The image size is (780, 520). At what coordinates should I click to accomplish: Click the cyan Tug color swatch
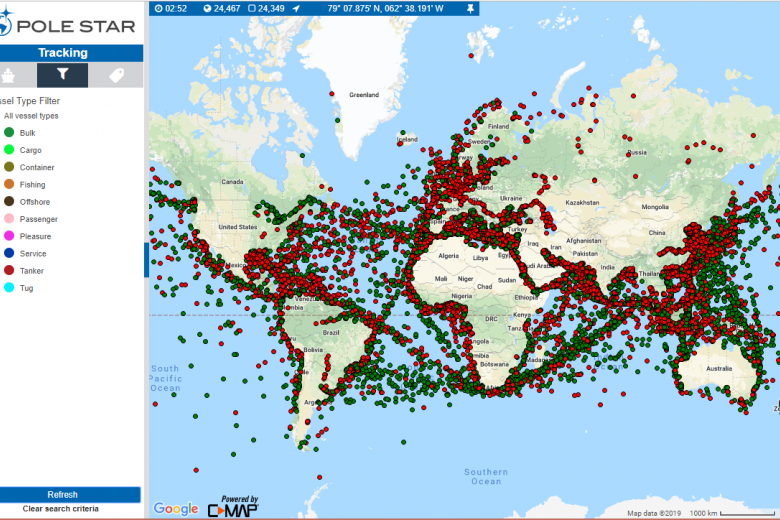(10, 288)
